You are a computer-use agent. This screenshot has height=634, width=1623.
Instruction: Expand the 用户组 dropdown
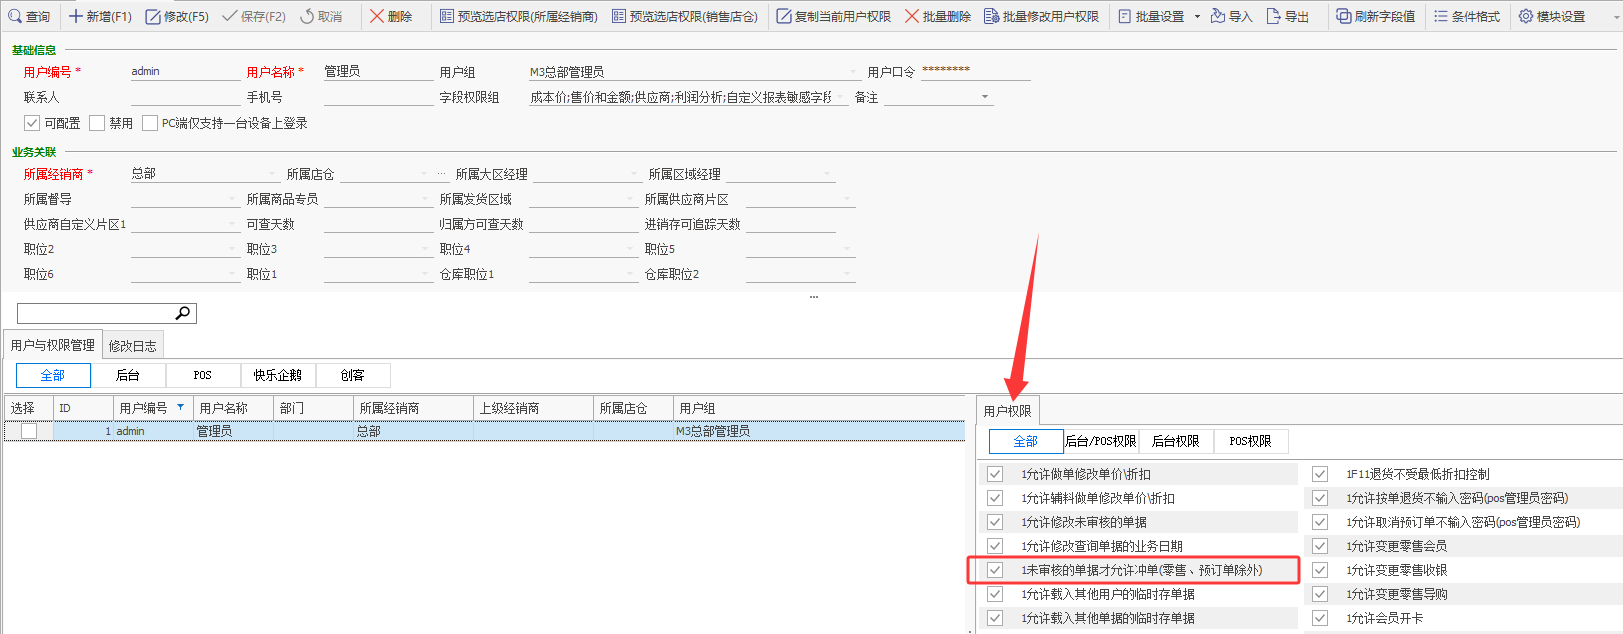point(852,72)
